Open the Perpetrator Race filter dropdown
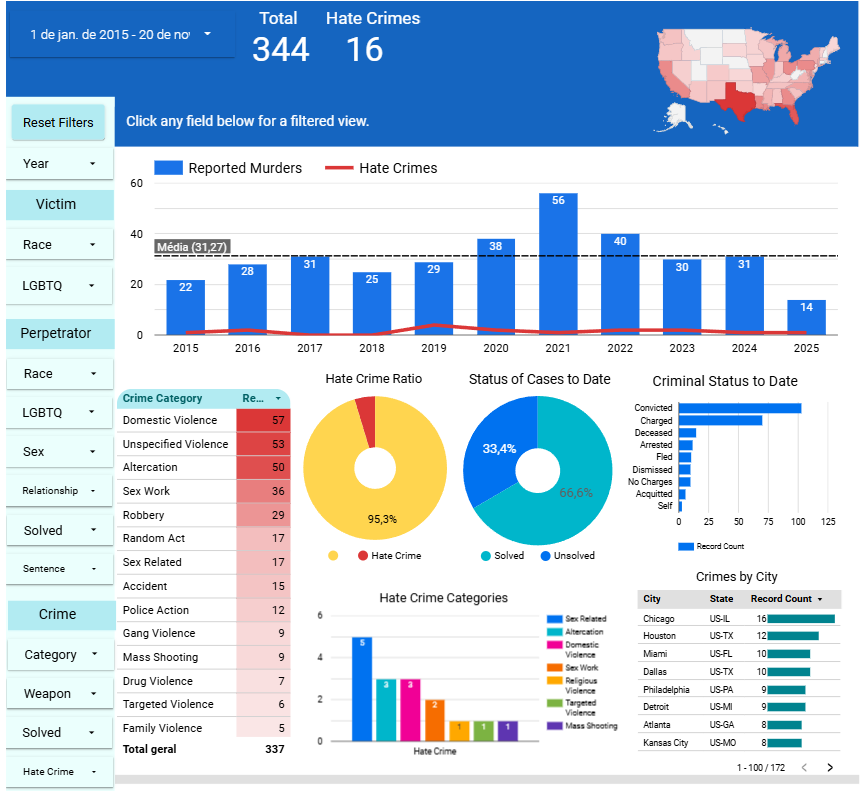Viewport: 867px width, 791px height. click(x=60, y=374)
